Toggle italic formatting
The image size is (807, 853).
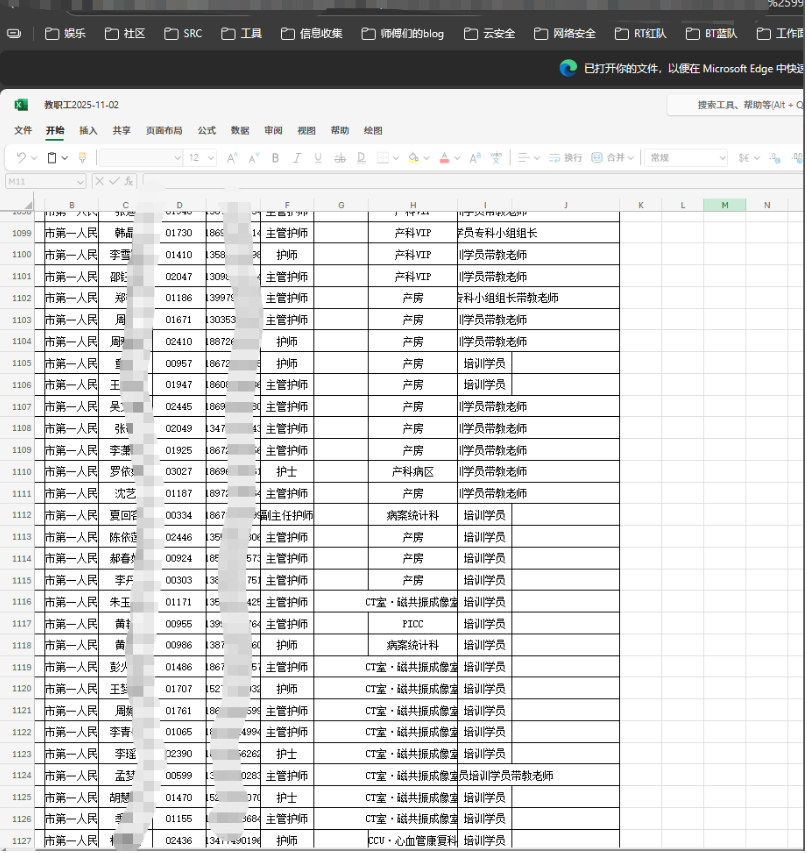click(297, 157)
